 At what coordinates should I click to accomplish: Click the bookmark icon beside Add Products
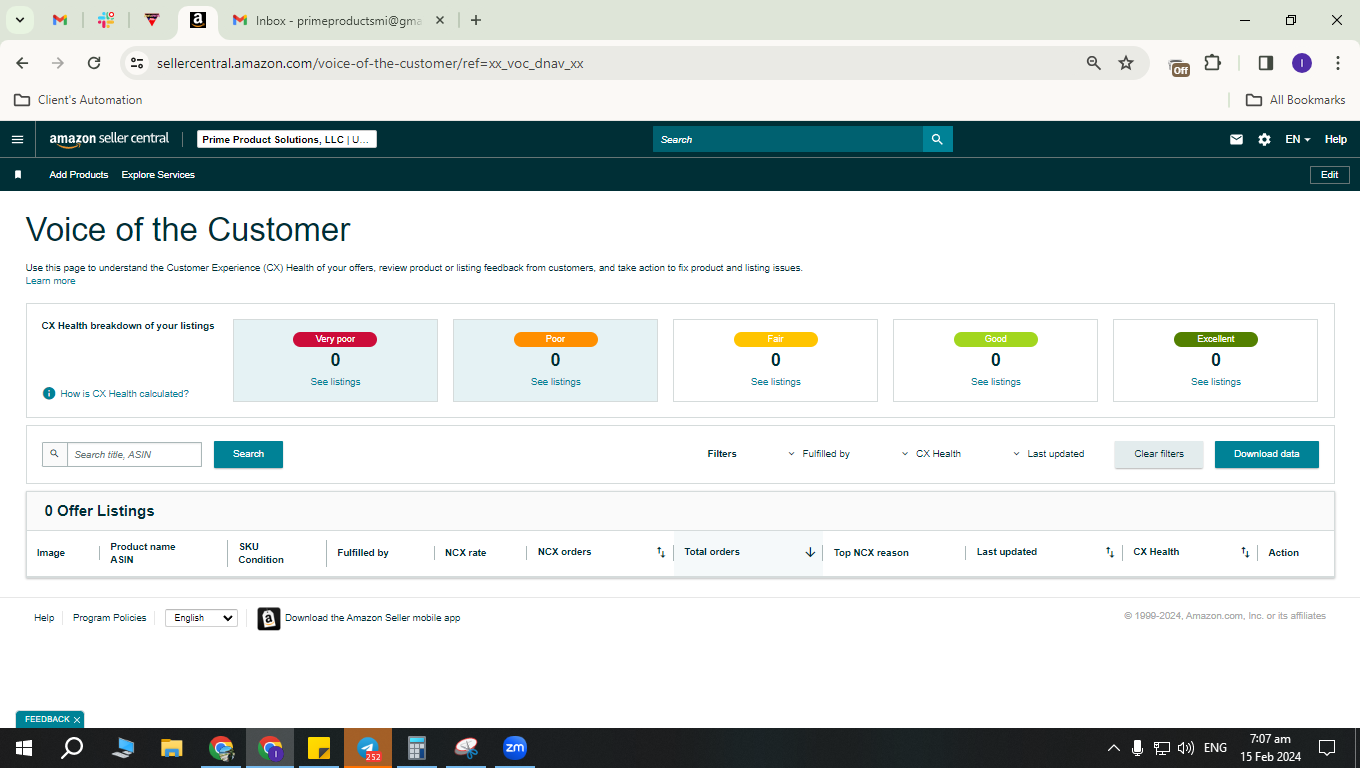click(x=18, y=175)
